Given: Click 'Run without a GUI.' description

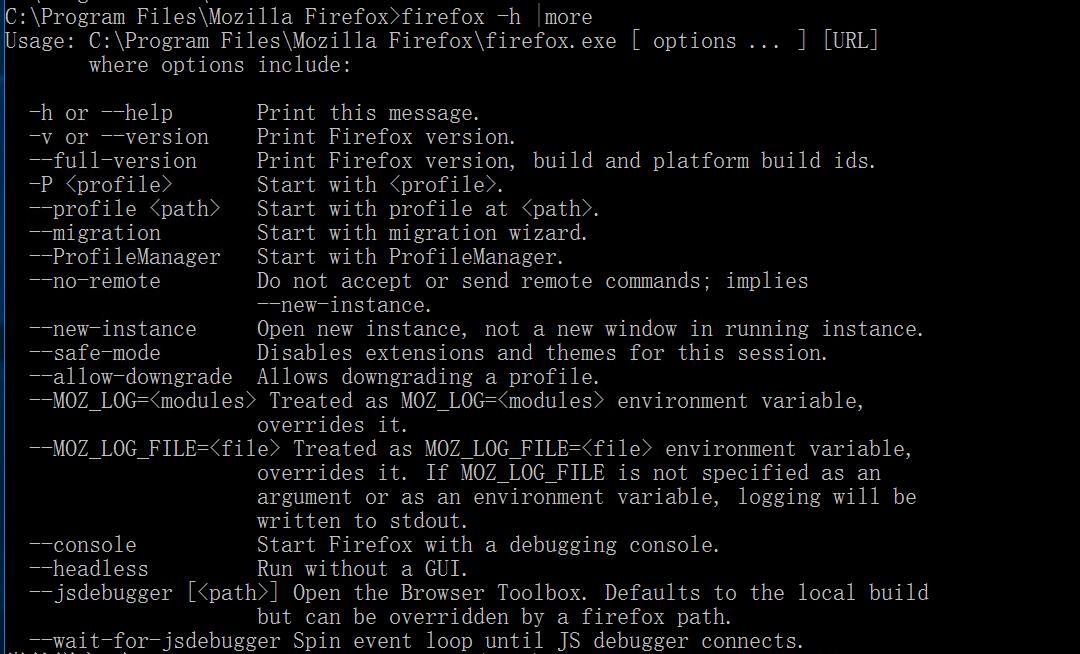Looking at the screenshot, I should (362, 569).
